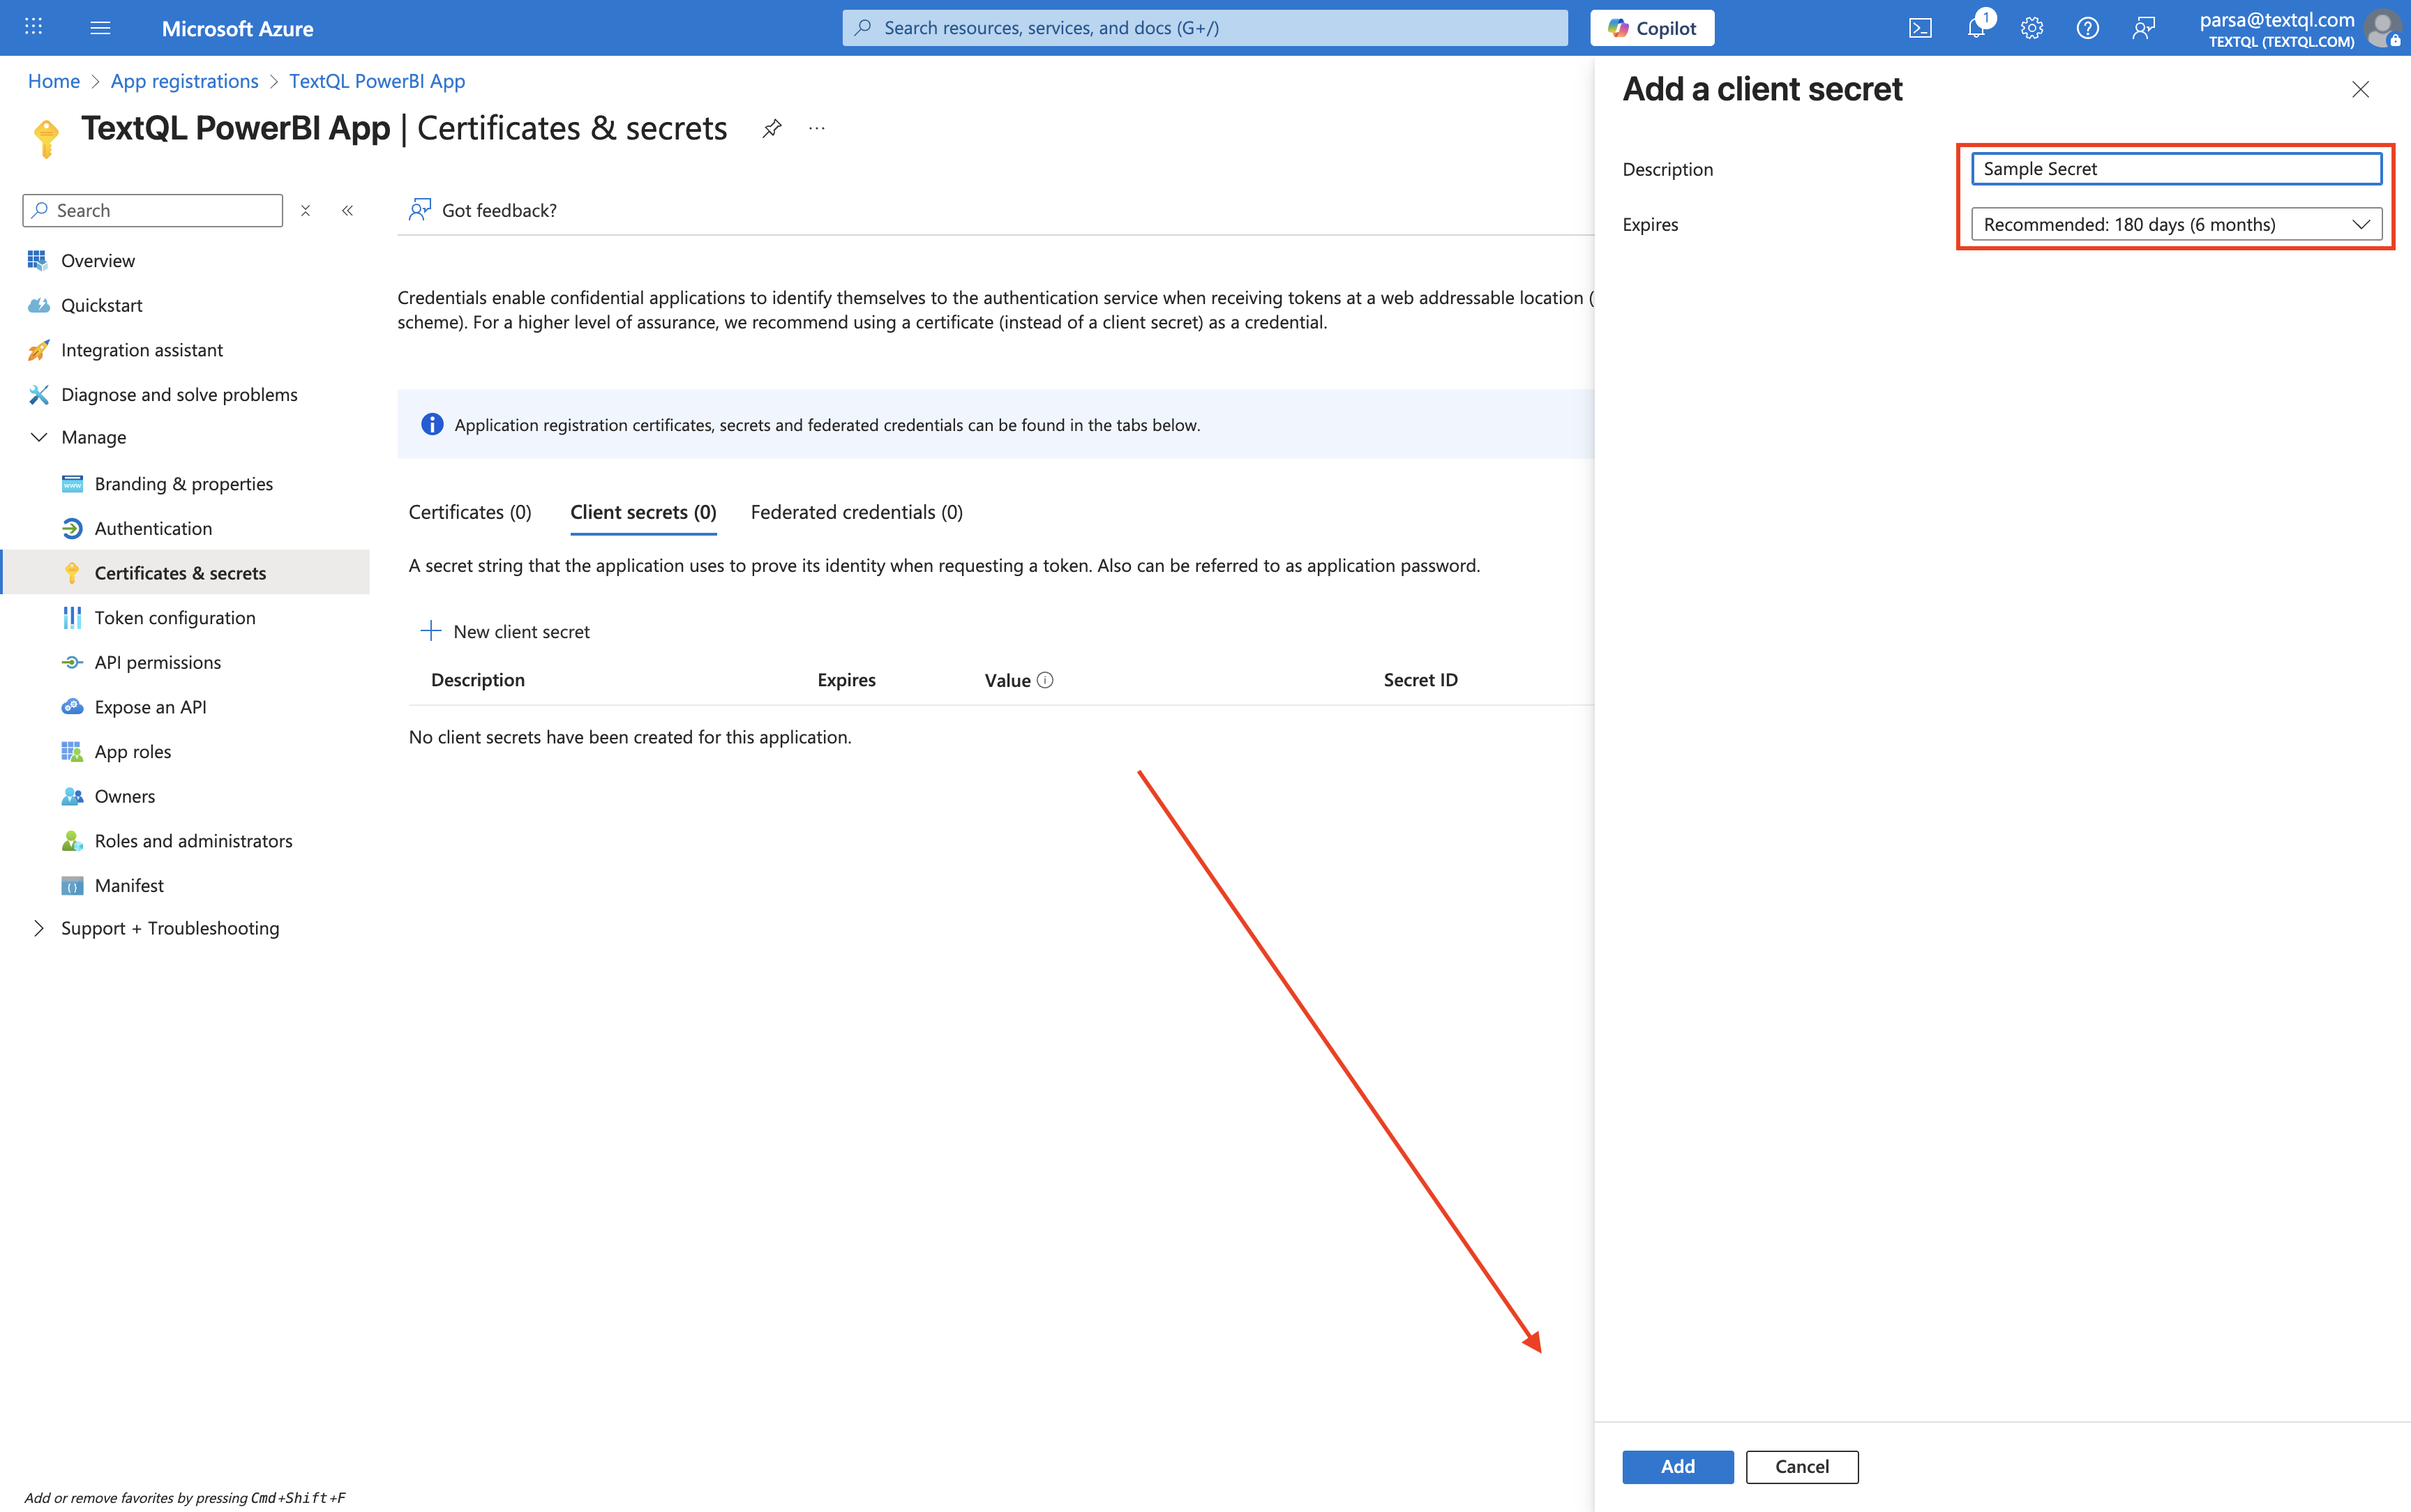The height and width of the screenshot is (1512, 2411).
Task: Click the Cancel button
Action: [1801, 1466]
